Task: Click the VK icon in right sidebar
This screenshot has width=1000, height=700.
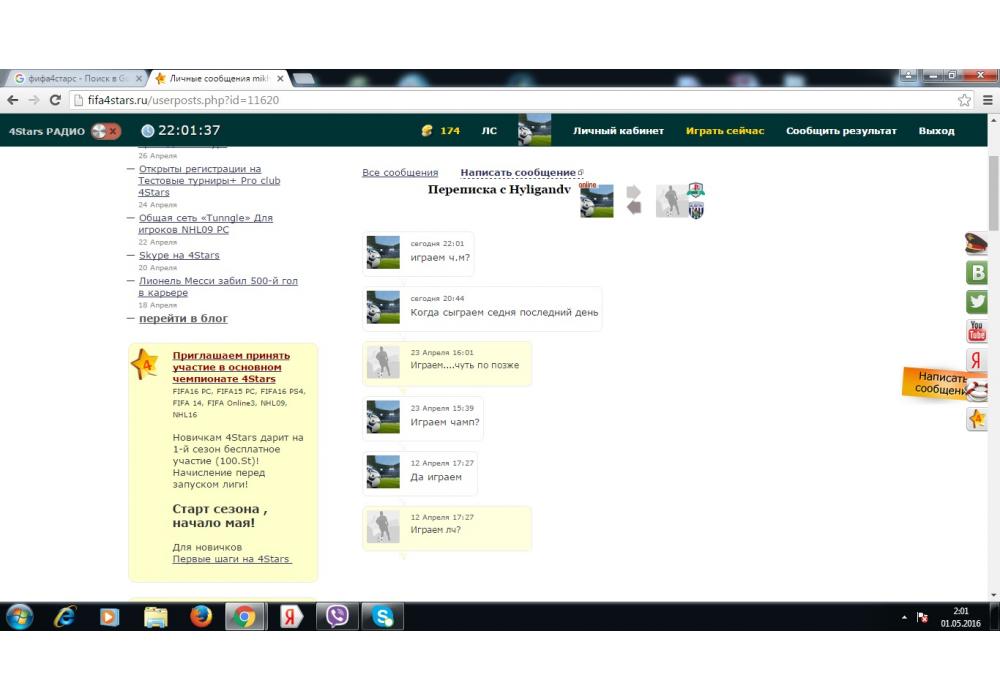Action: 976,273
